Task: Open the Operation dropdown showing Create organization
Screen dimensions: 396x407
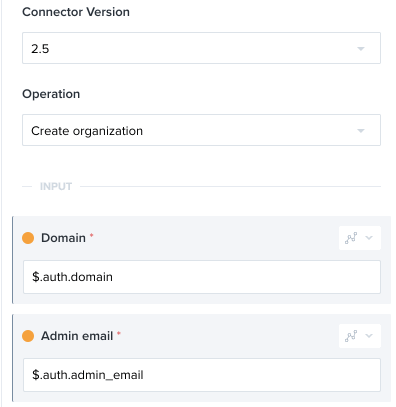Action: [201, 130]
